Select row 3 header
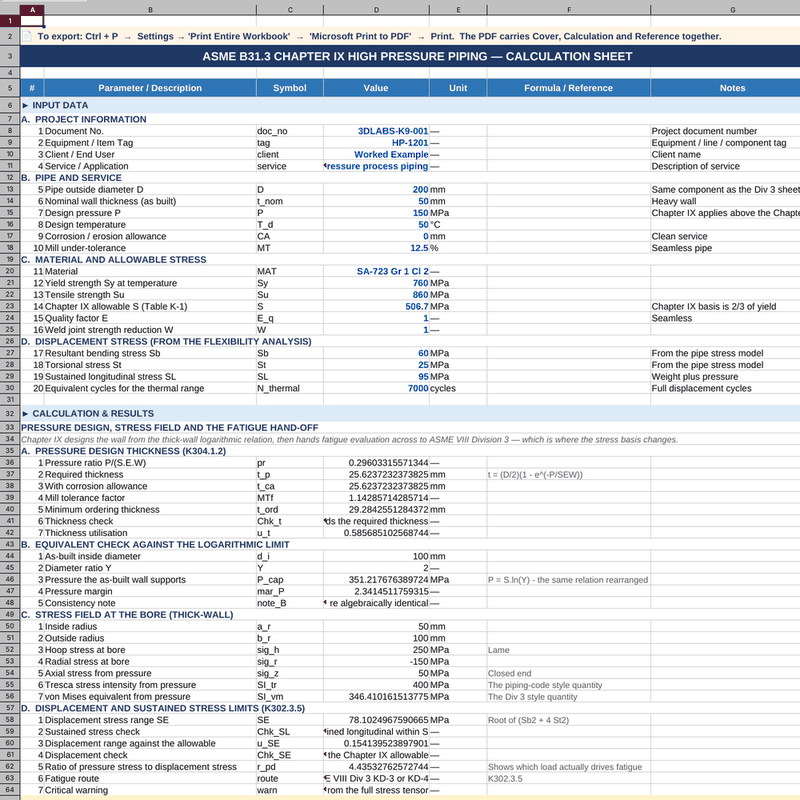This screenshot has width=800, height=800. [x=10, y=56]
